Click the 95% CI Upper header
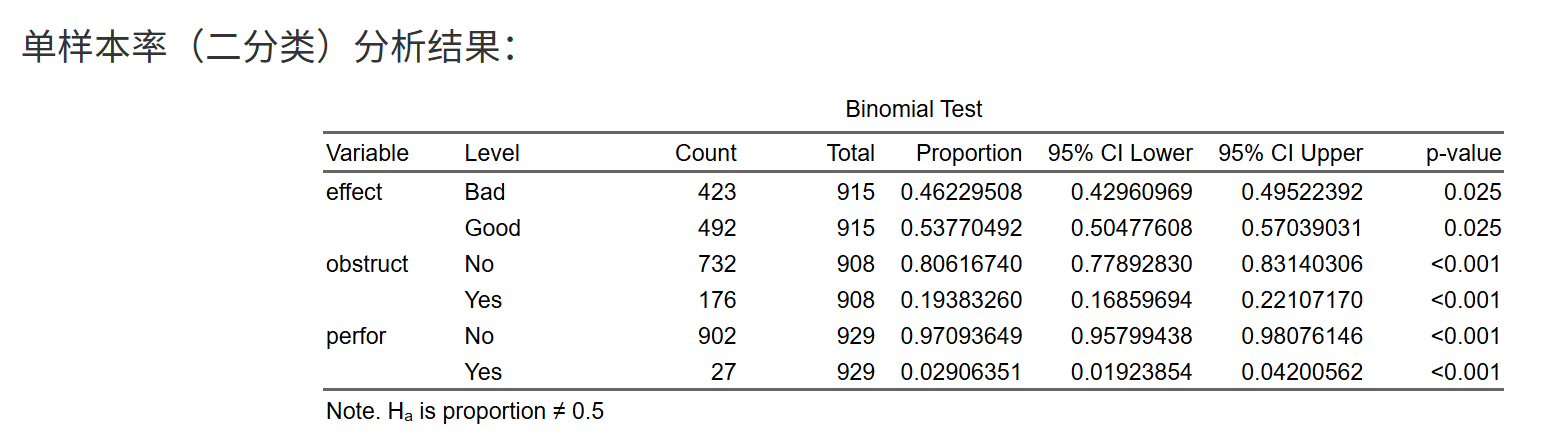Screen dimensions: 1541x447 (1290, 153)
